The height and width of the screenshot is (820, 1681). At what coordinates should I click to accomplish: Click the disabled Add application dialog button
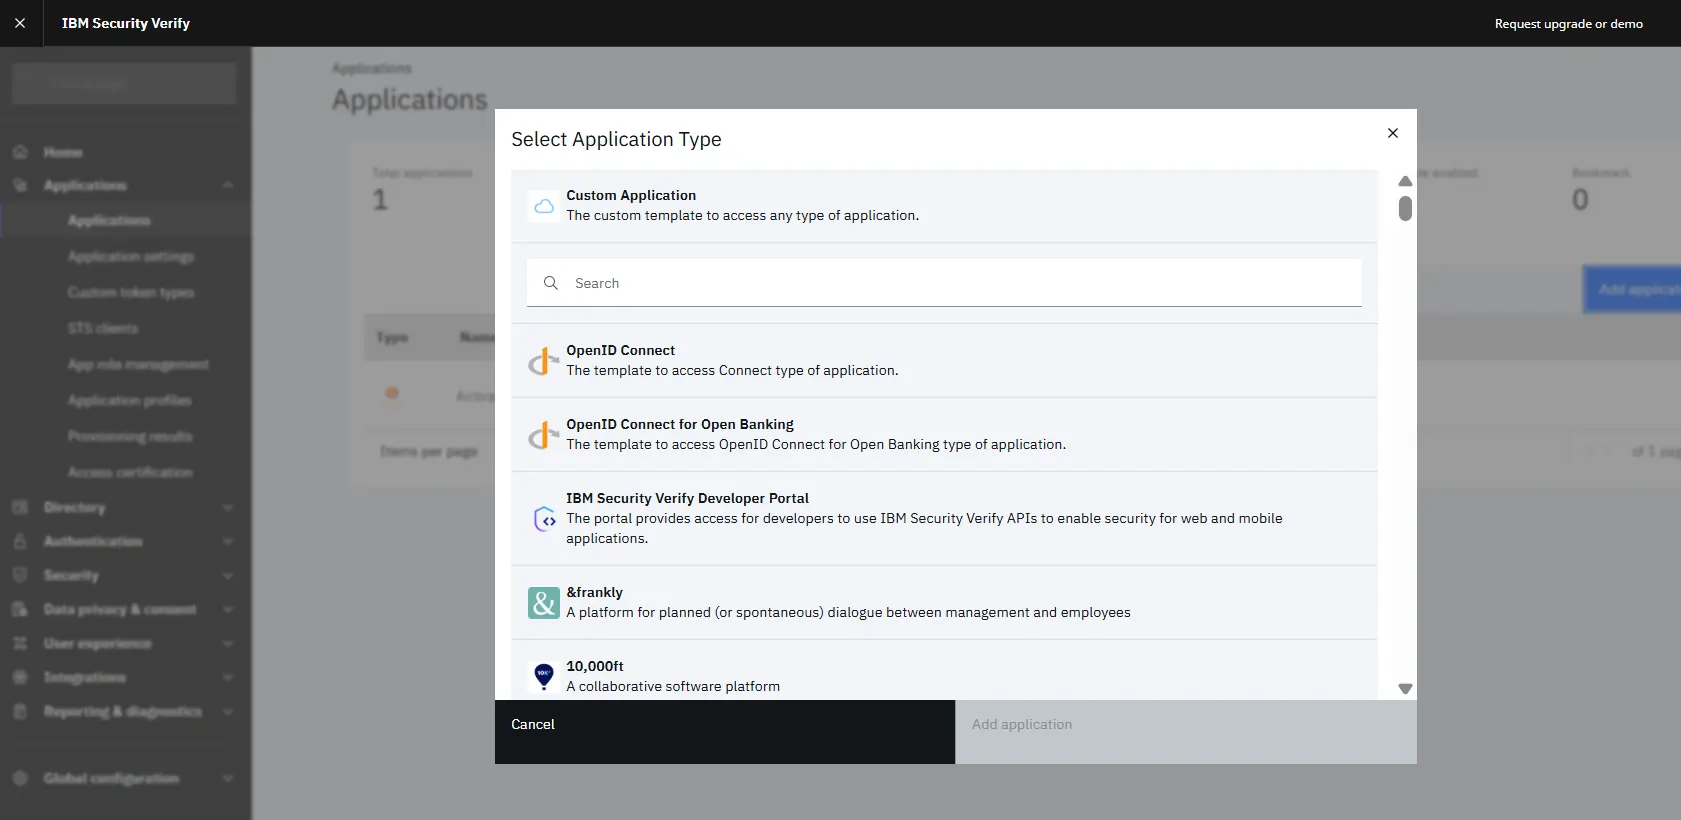coord(1186,732)
